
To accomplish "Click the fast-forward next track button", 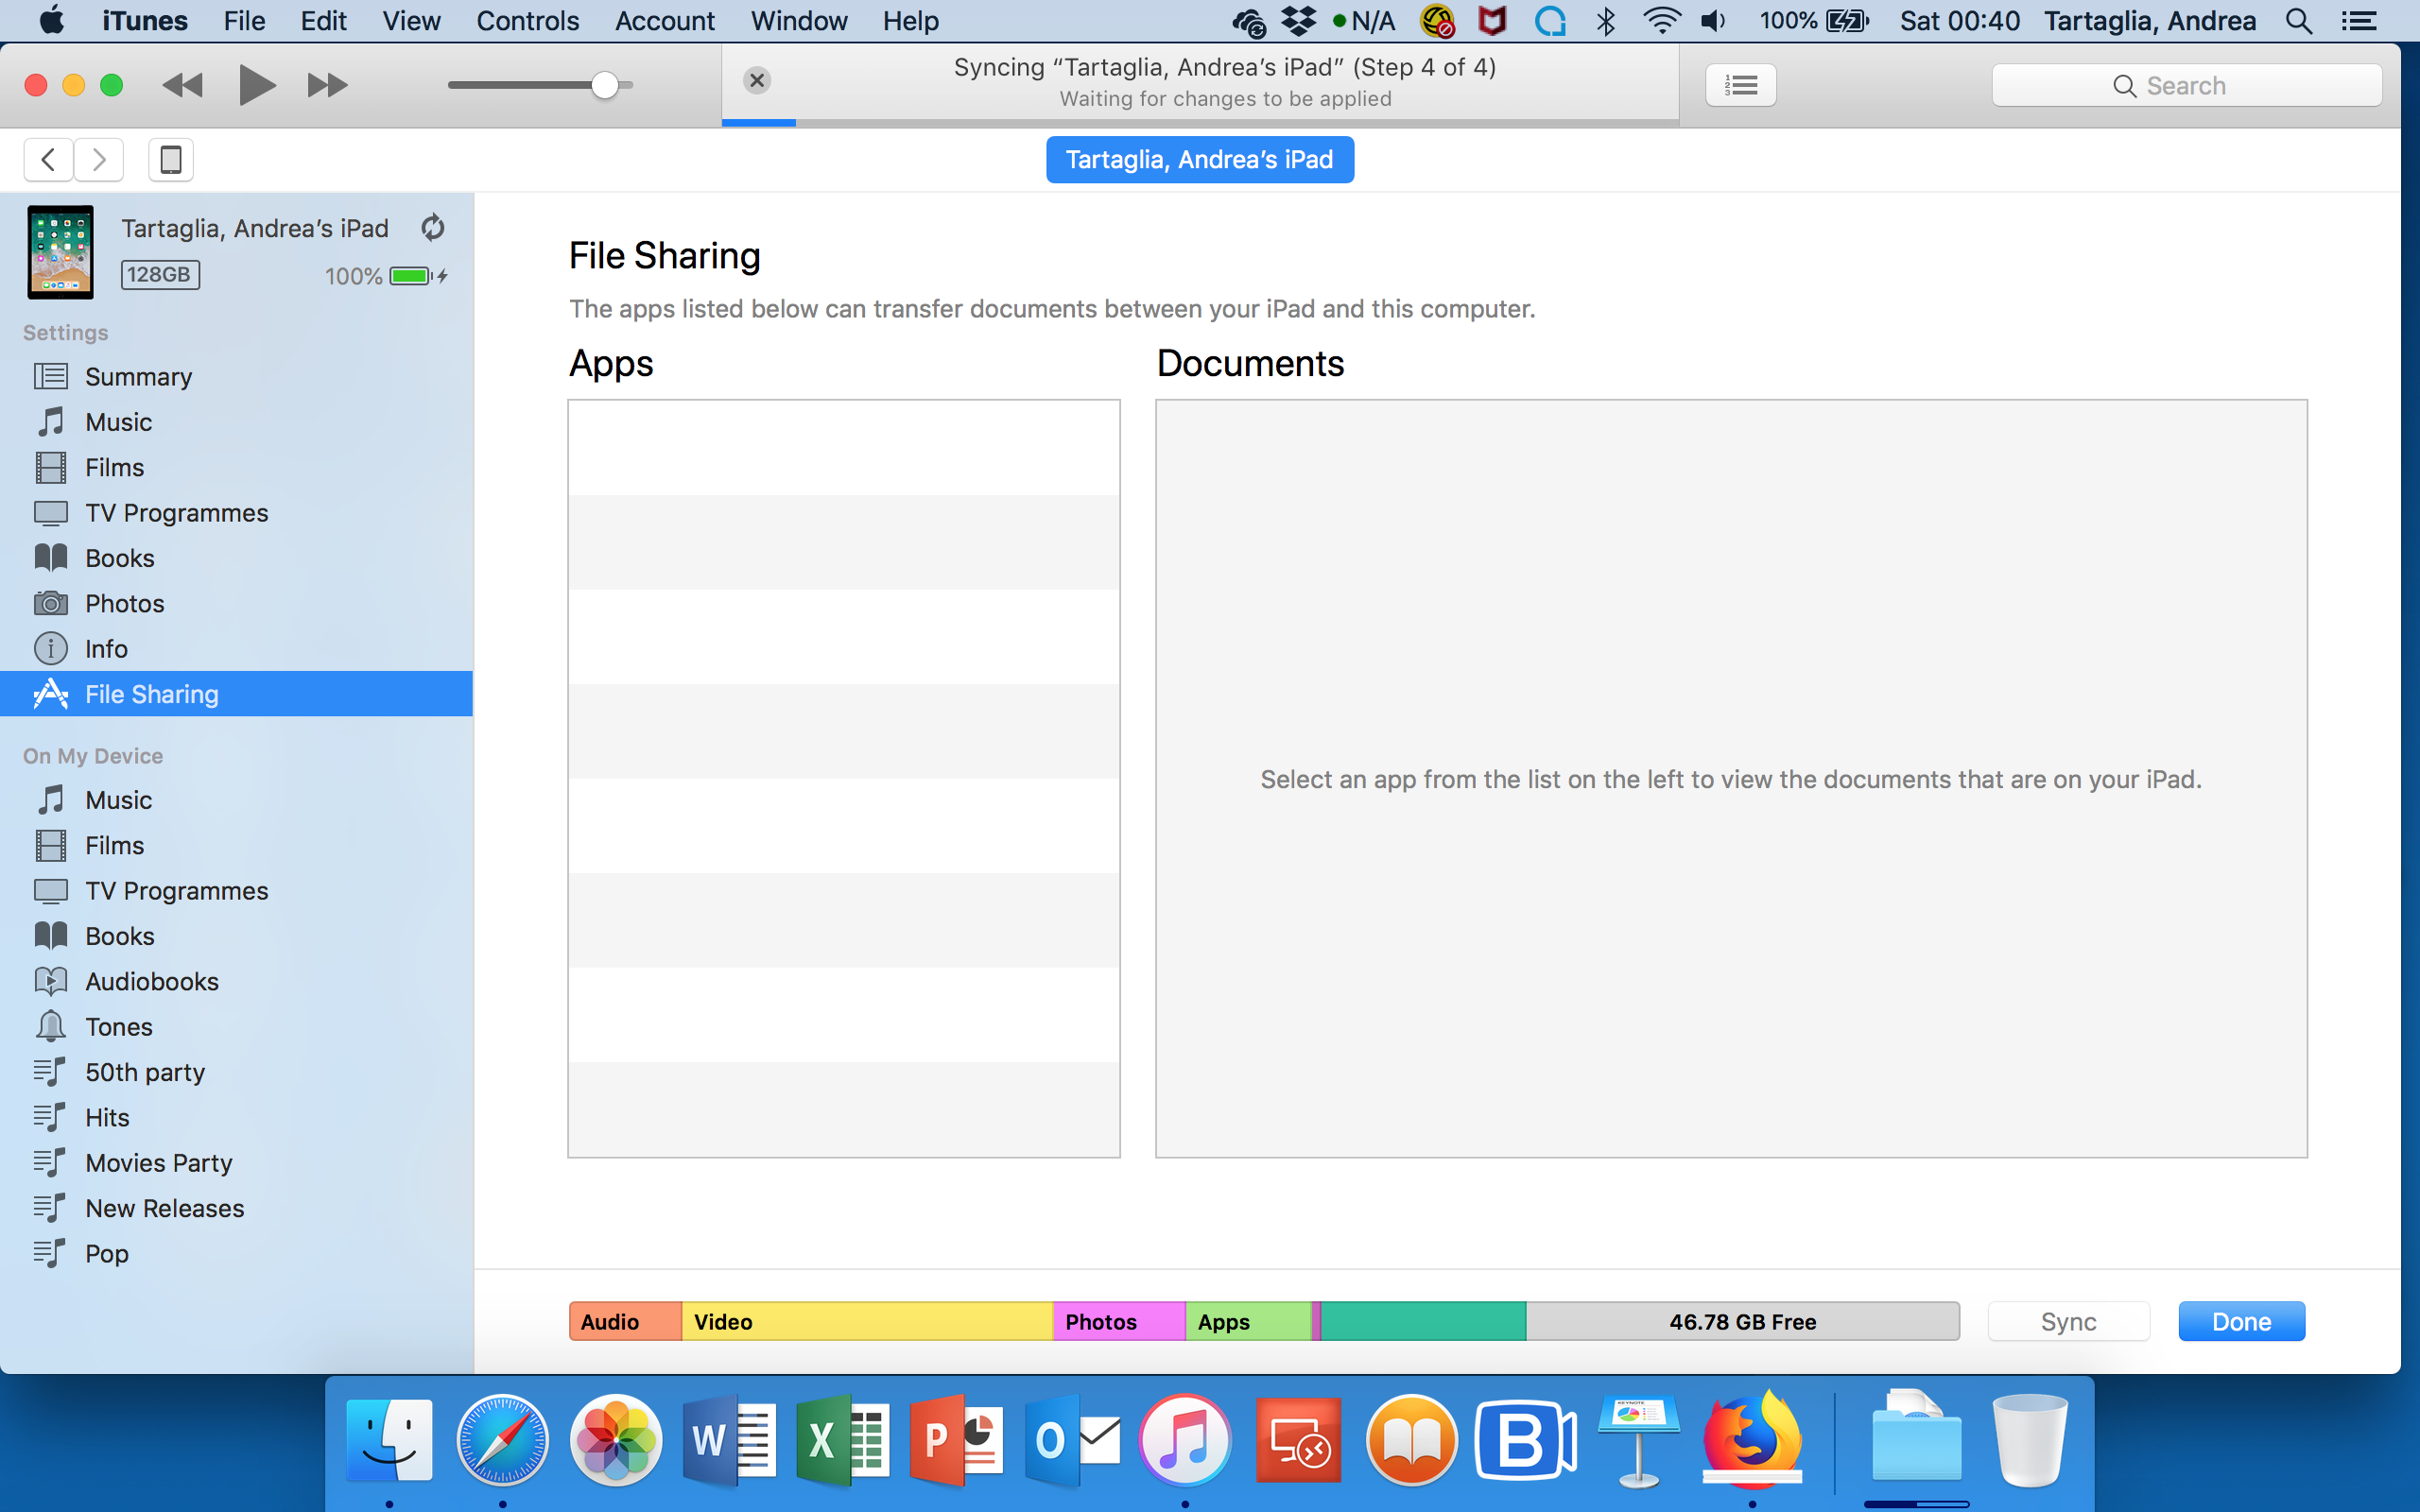I will coord(327,85).
